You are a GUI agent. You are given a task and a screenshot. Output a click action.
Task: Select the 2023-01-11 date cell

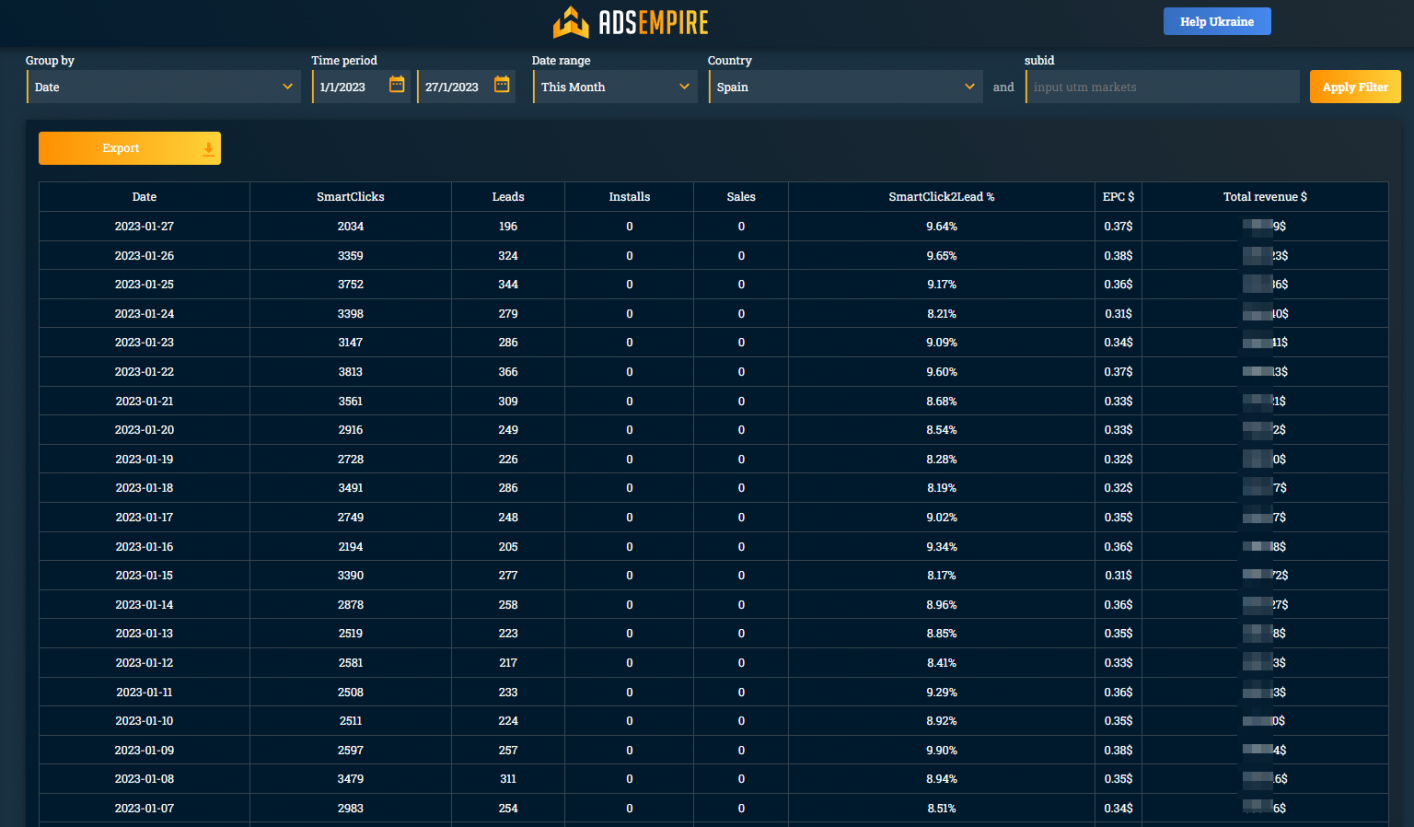[x=144, y=692]
